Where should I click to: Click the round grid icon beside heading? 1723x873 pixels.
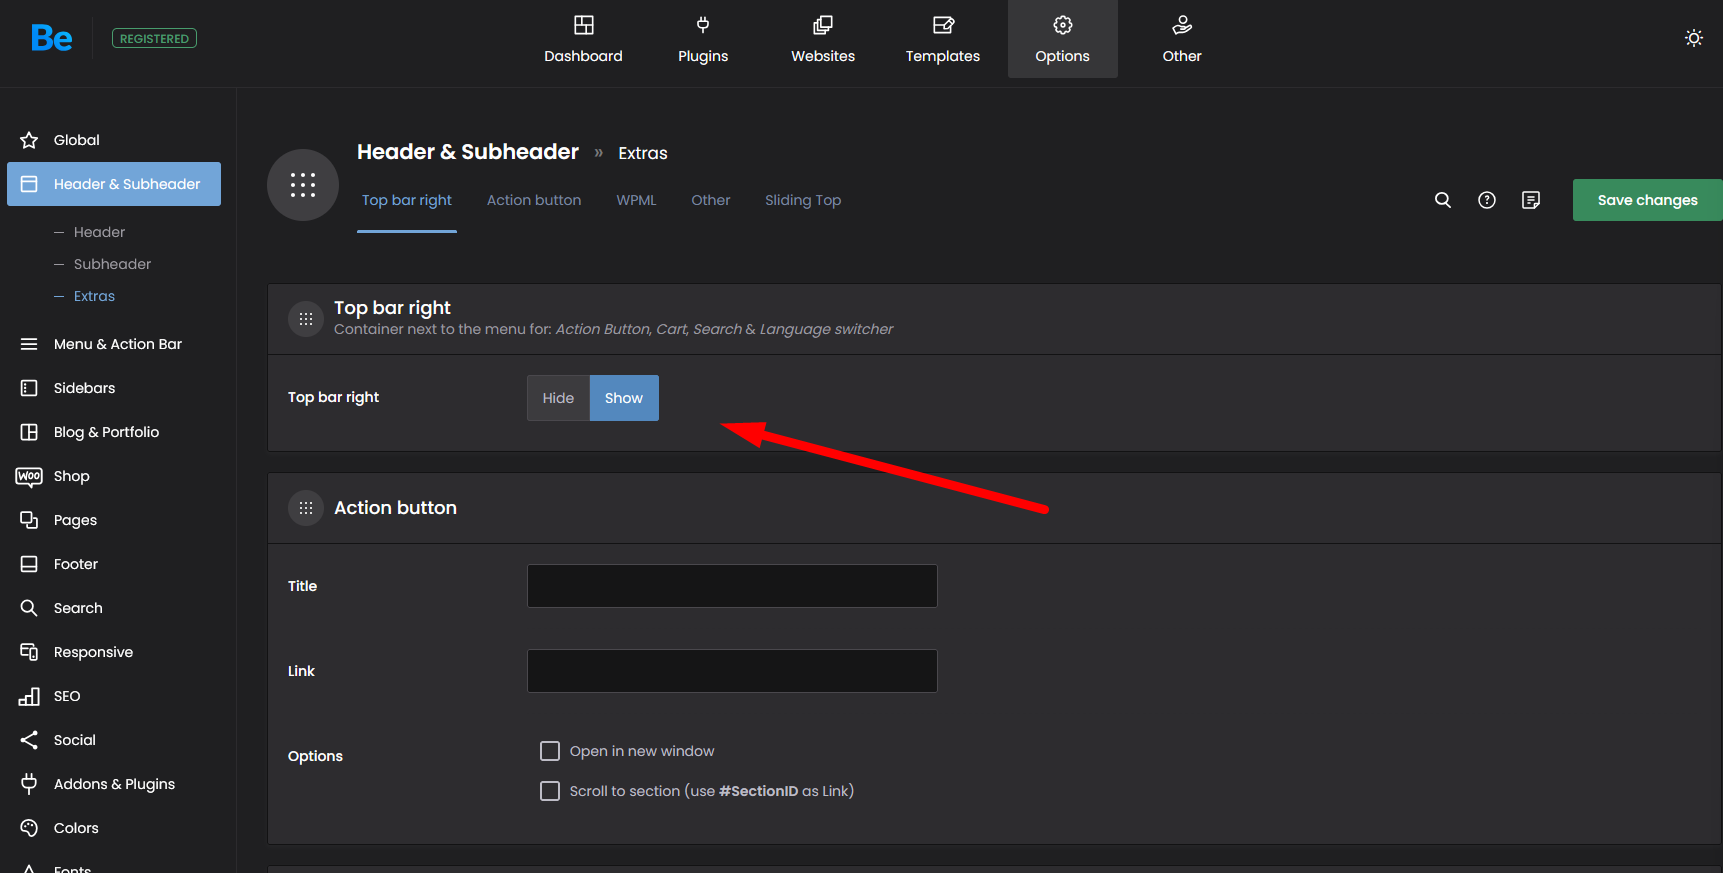point(303,185)
